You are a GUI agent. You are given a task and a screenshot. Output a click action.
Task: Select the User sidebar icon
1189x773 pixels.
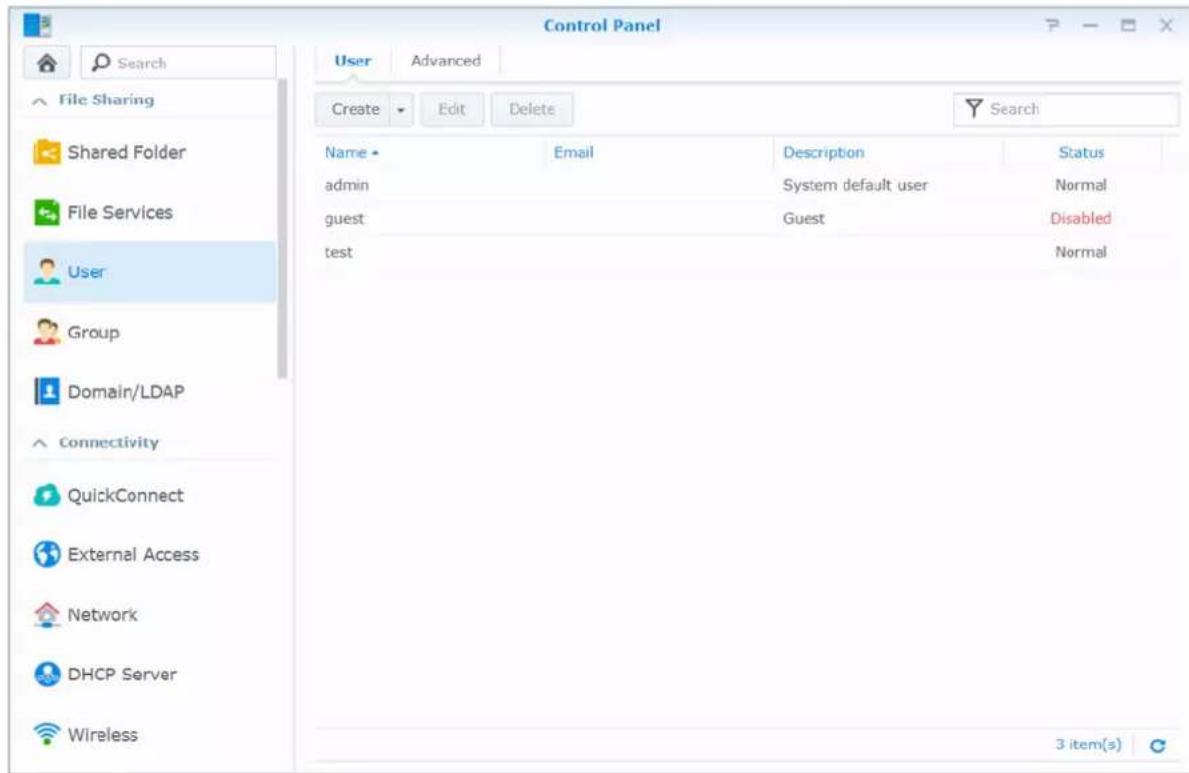[x=46, y=272]
